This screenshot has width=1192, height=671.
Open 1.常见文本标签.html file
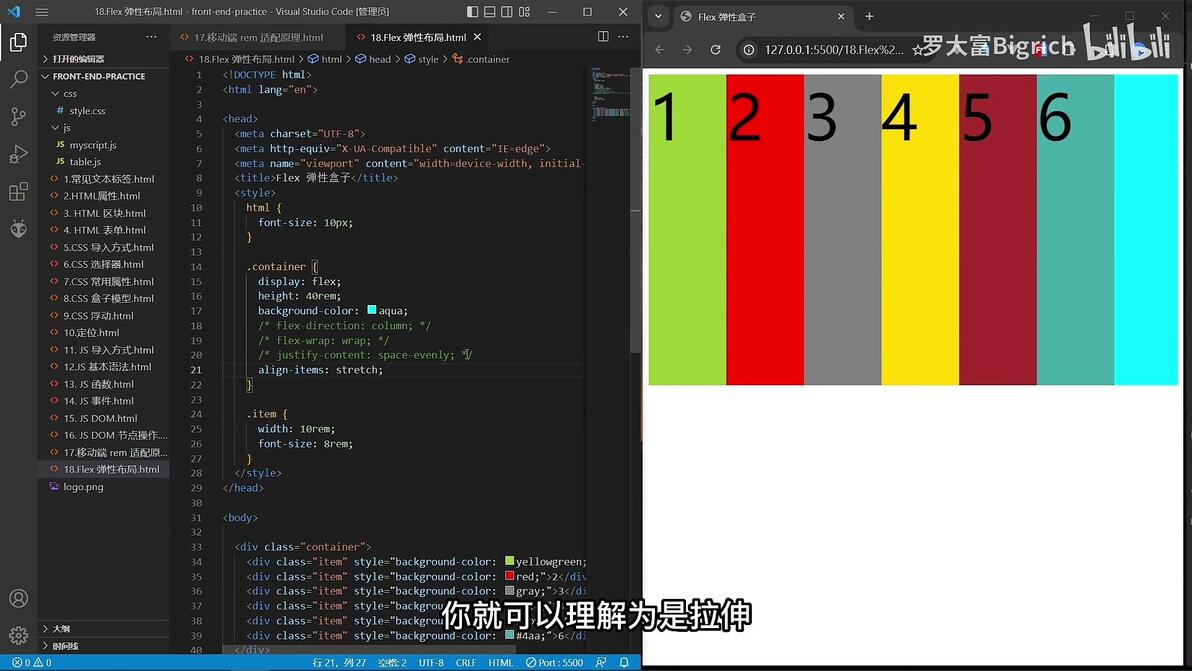(x=109, y=179)
